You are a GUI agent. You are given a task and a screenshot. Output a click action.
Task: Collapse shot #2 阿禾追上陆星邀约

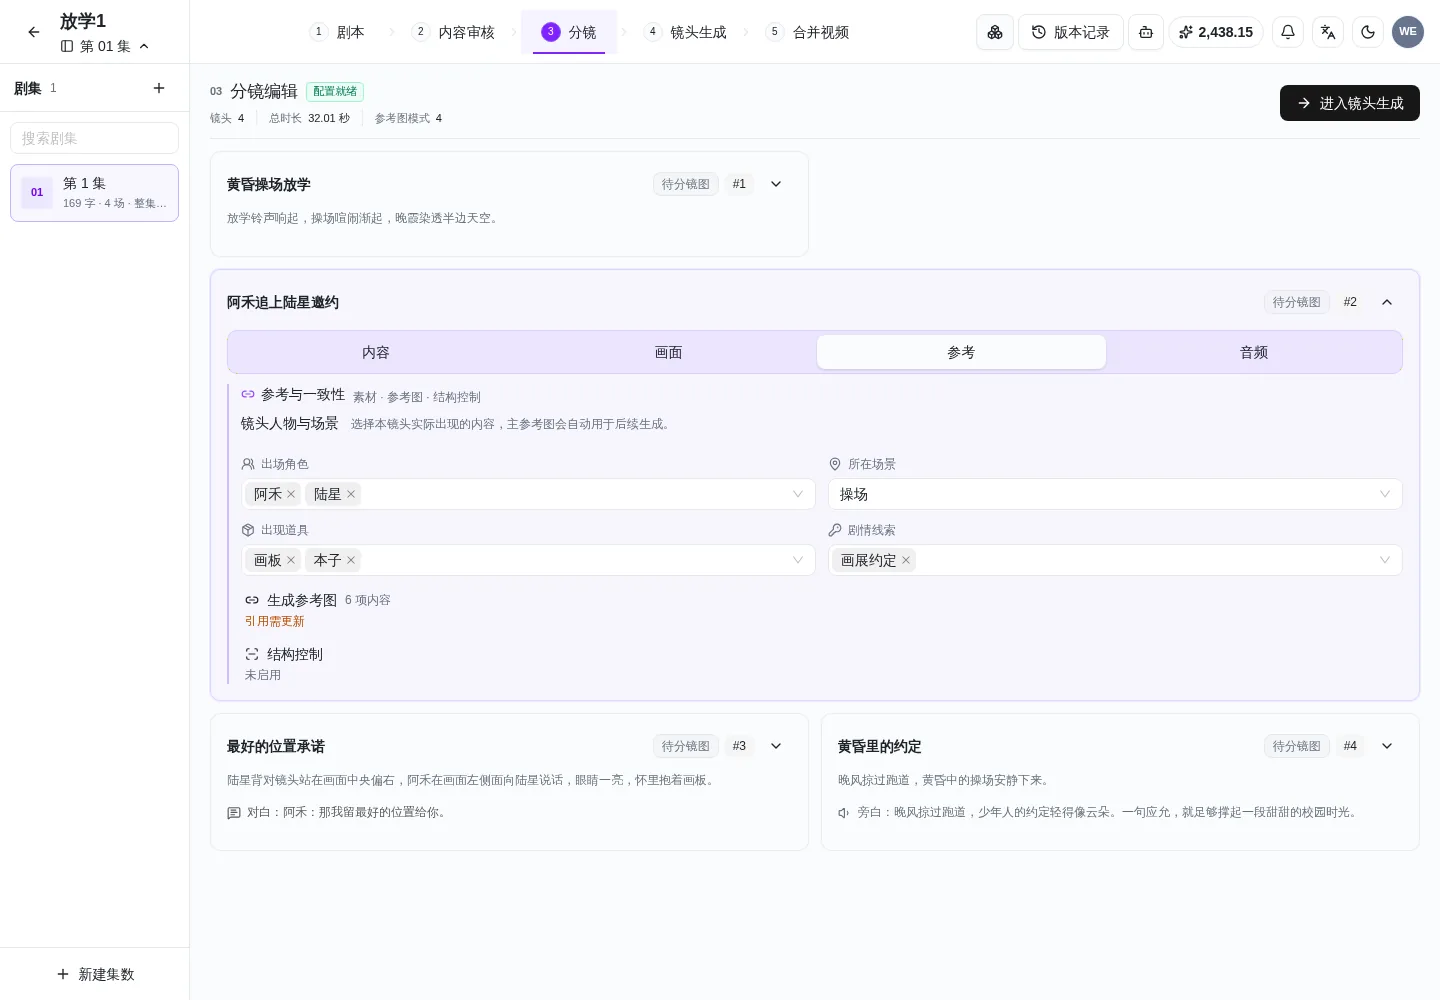click(x=1387, y=302)
